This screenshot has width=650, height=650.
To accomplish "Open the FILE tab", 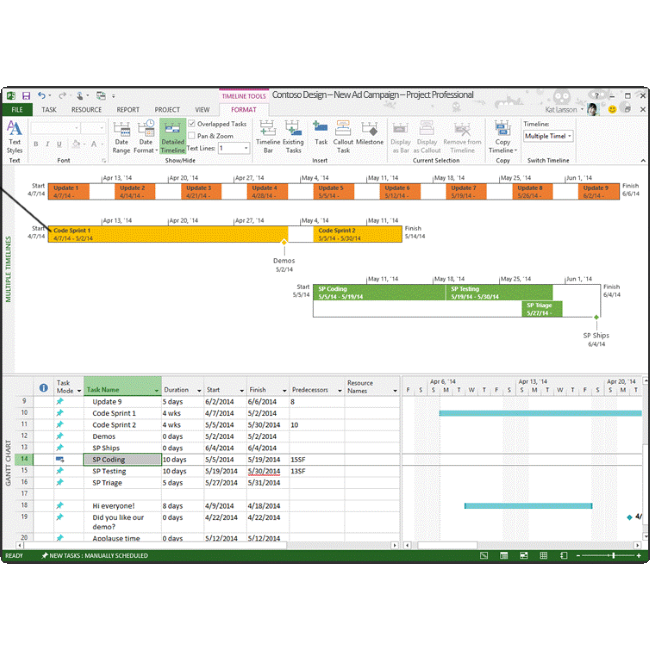I will click(17, 109).
